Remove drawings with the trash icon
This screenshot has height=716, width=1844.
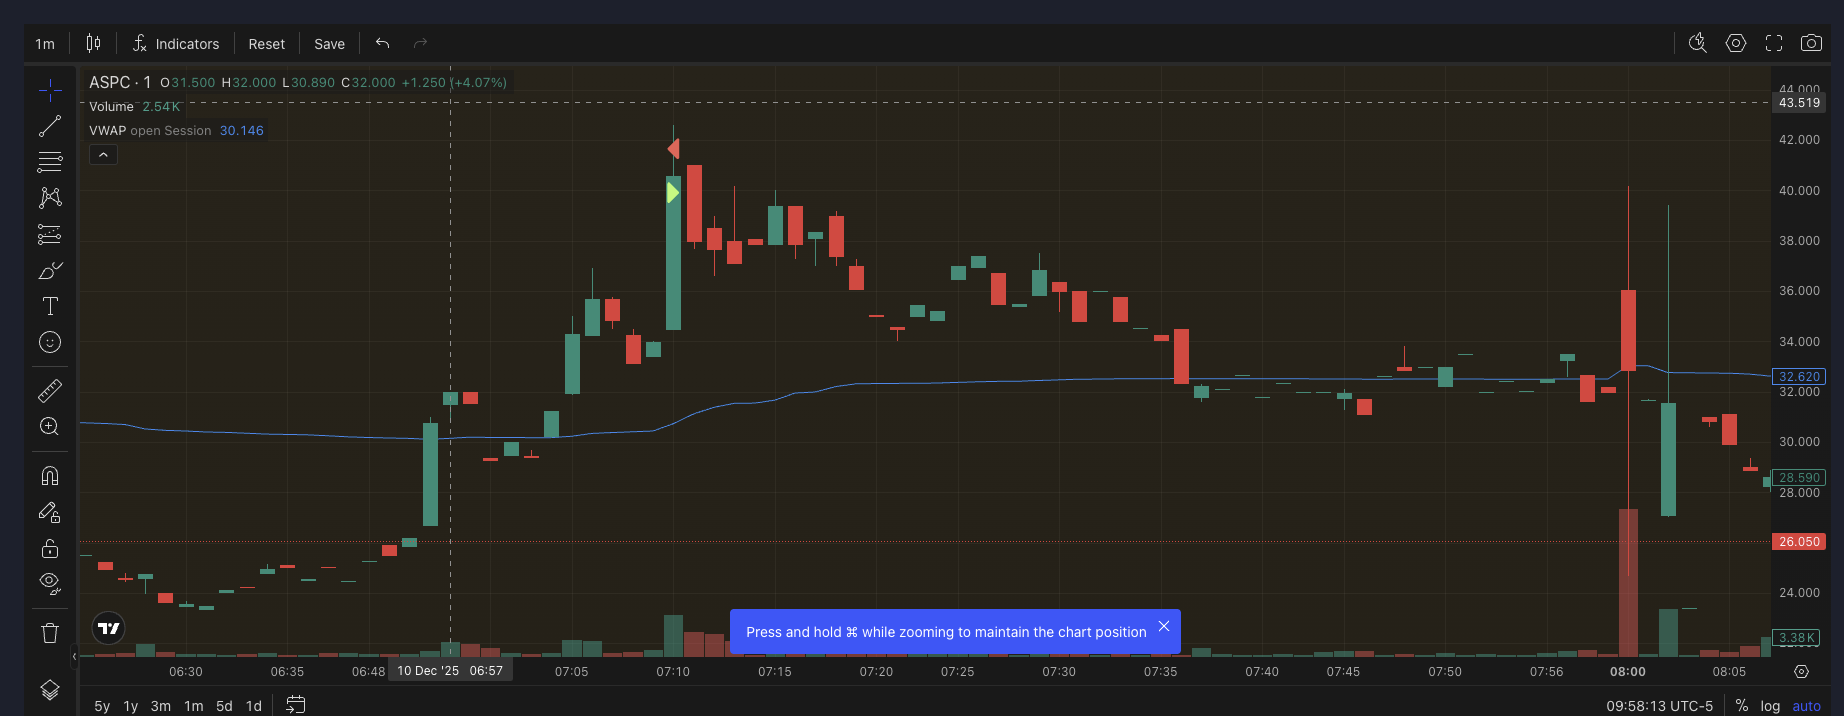tap(50, 633)
